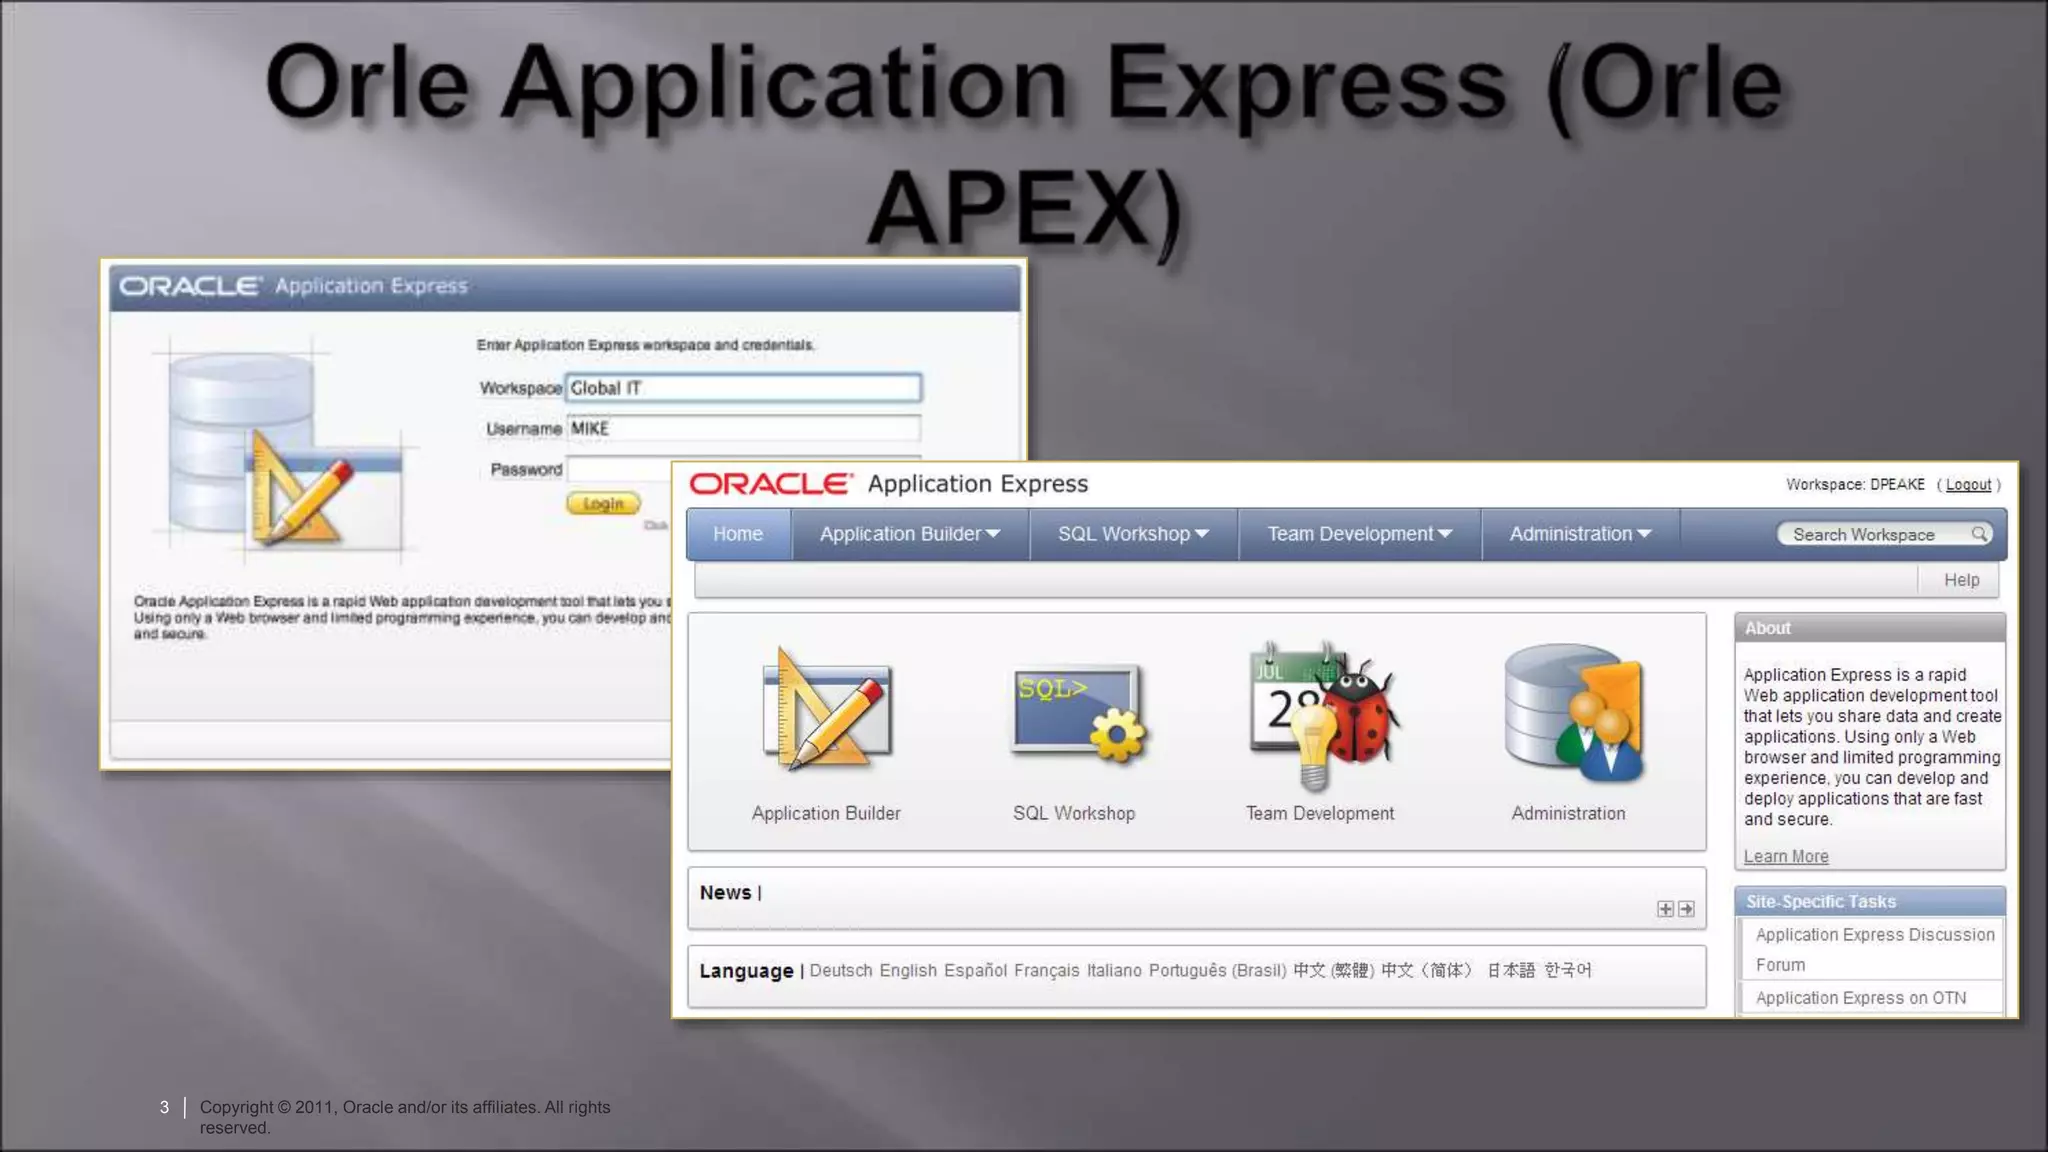The height and width of the screenshot is (1152, 2048).
Task: Open the Administration database icon
Action: (1573, 712)
